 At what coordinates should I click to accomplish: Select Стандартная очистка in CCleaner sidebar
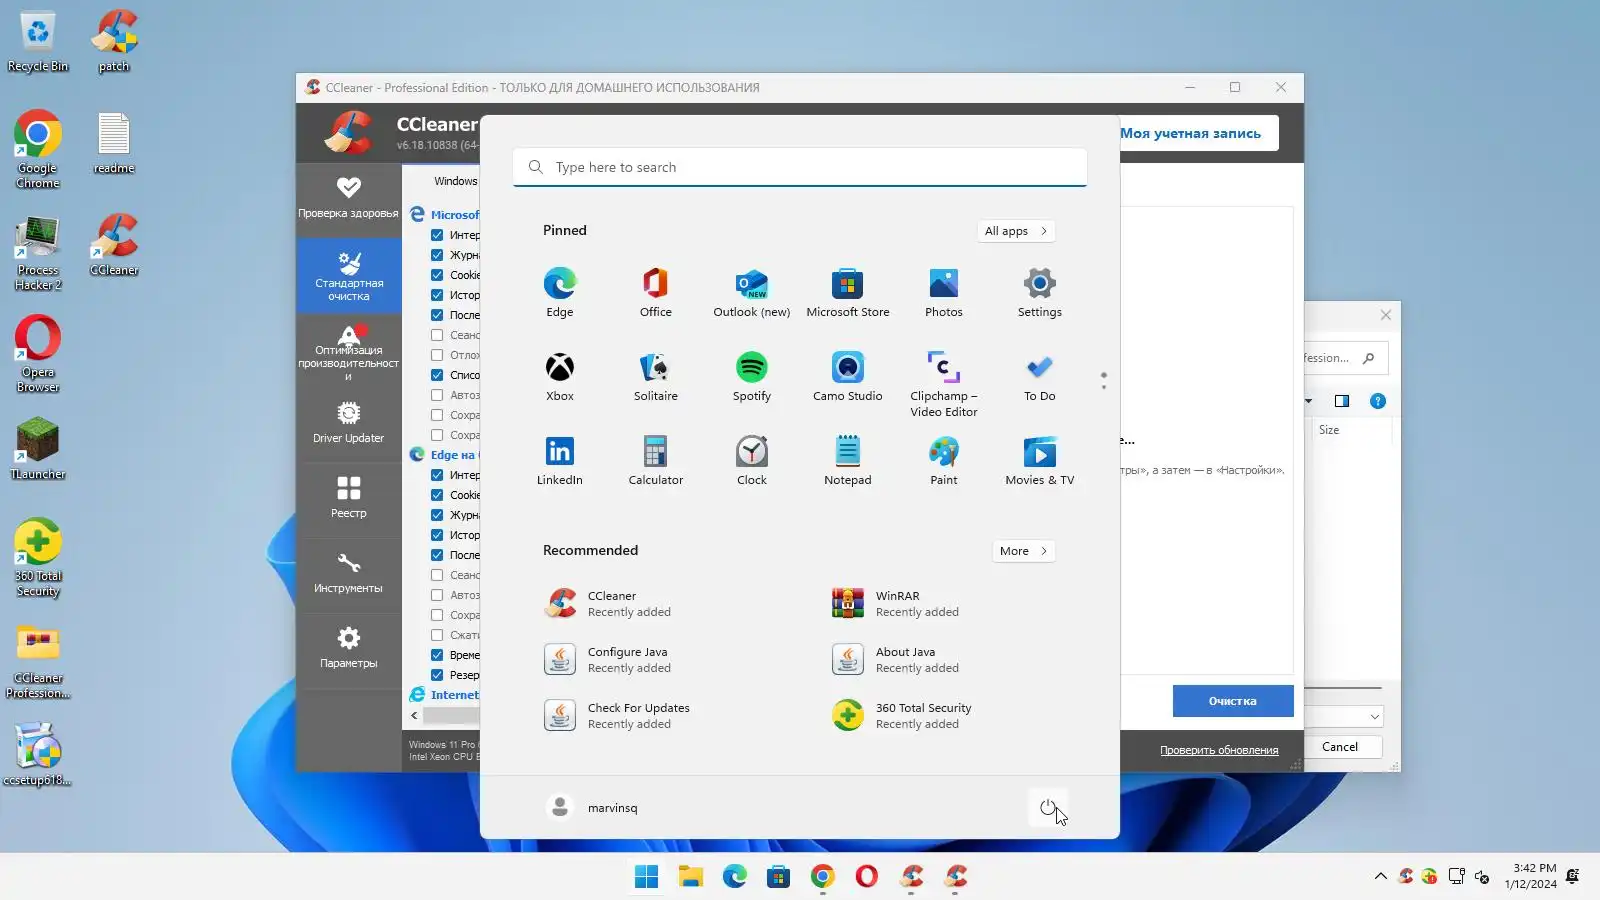coord(348,275)
